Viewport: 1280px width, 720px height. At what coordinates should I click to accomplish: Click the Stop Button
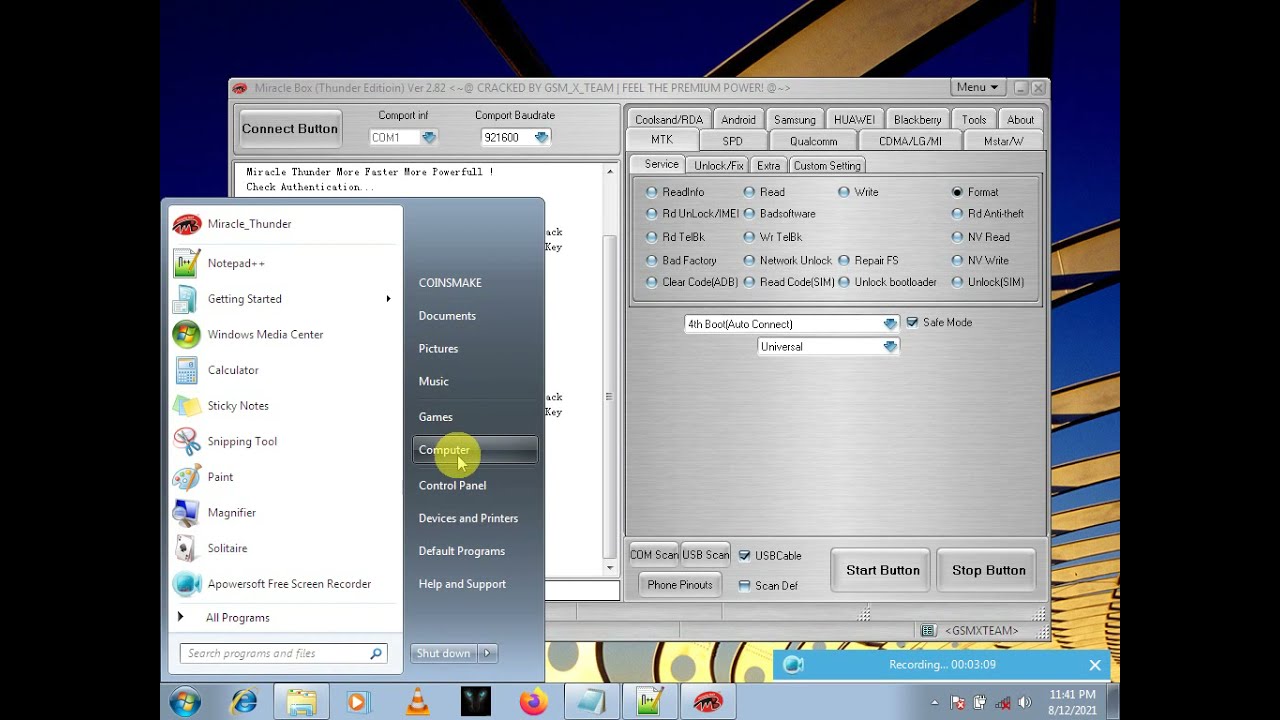989,571
